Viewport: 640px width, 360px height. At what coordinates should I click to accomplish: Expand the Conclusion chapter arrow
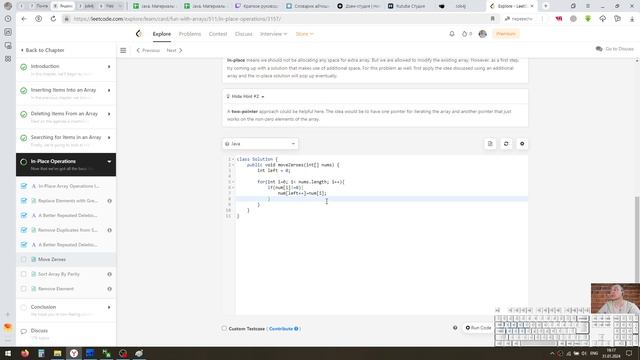pos(109,307)
